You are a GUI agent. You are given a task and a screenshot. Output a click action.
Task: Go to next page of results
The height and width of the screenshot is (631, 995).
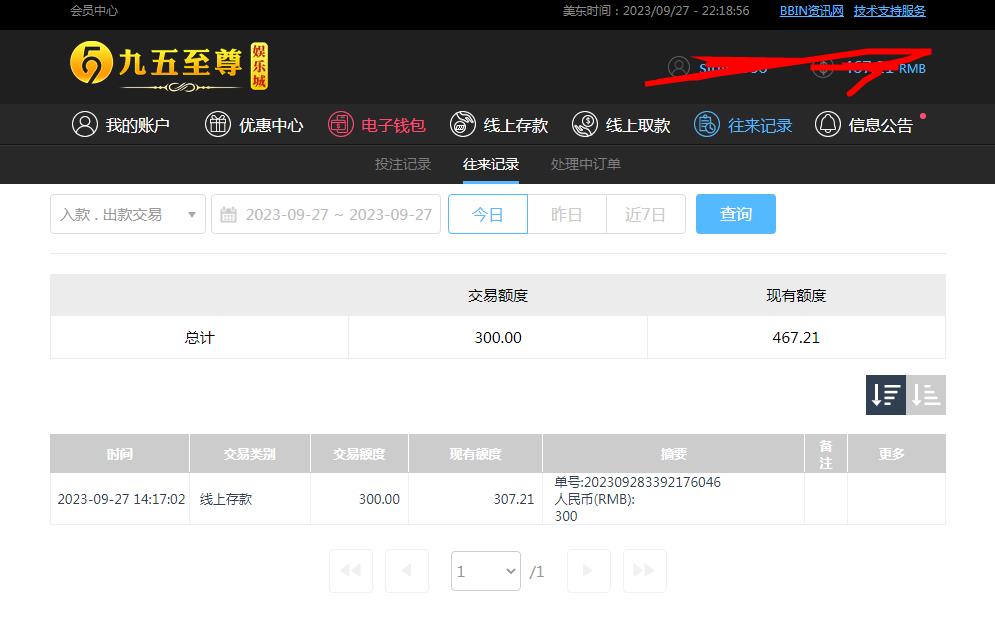pyautogui.click(x=589, y=571)
